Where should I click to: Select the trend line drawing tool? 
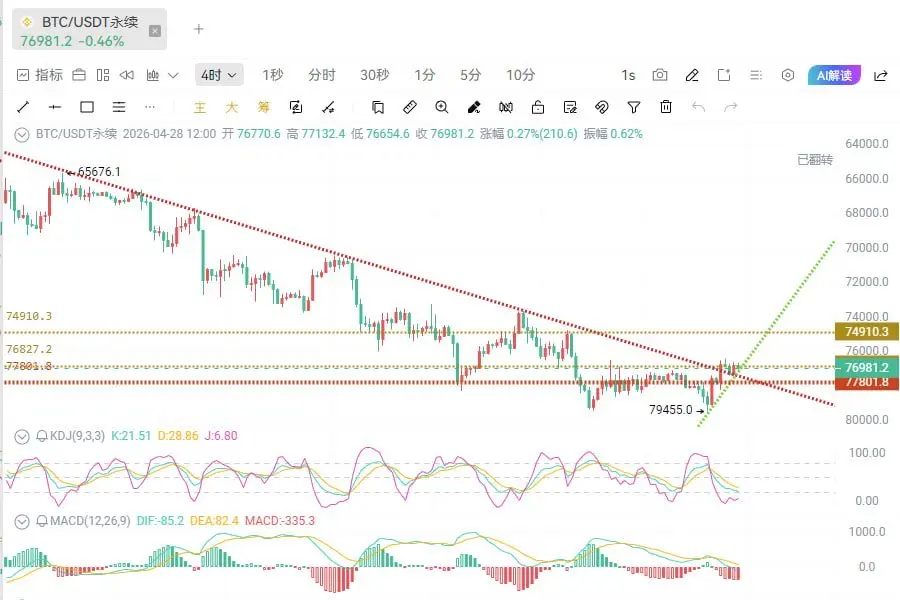(23, 107)
